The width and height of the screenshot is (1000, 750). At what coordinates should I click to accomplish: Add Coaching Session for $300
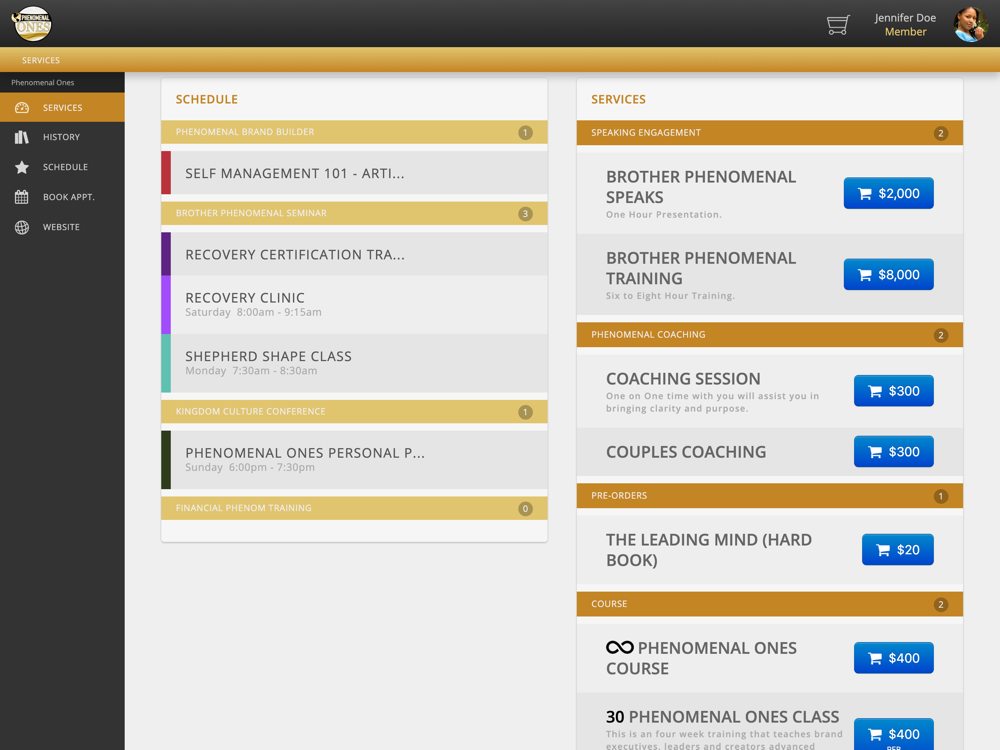coord(893,391)
